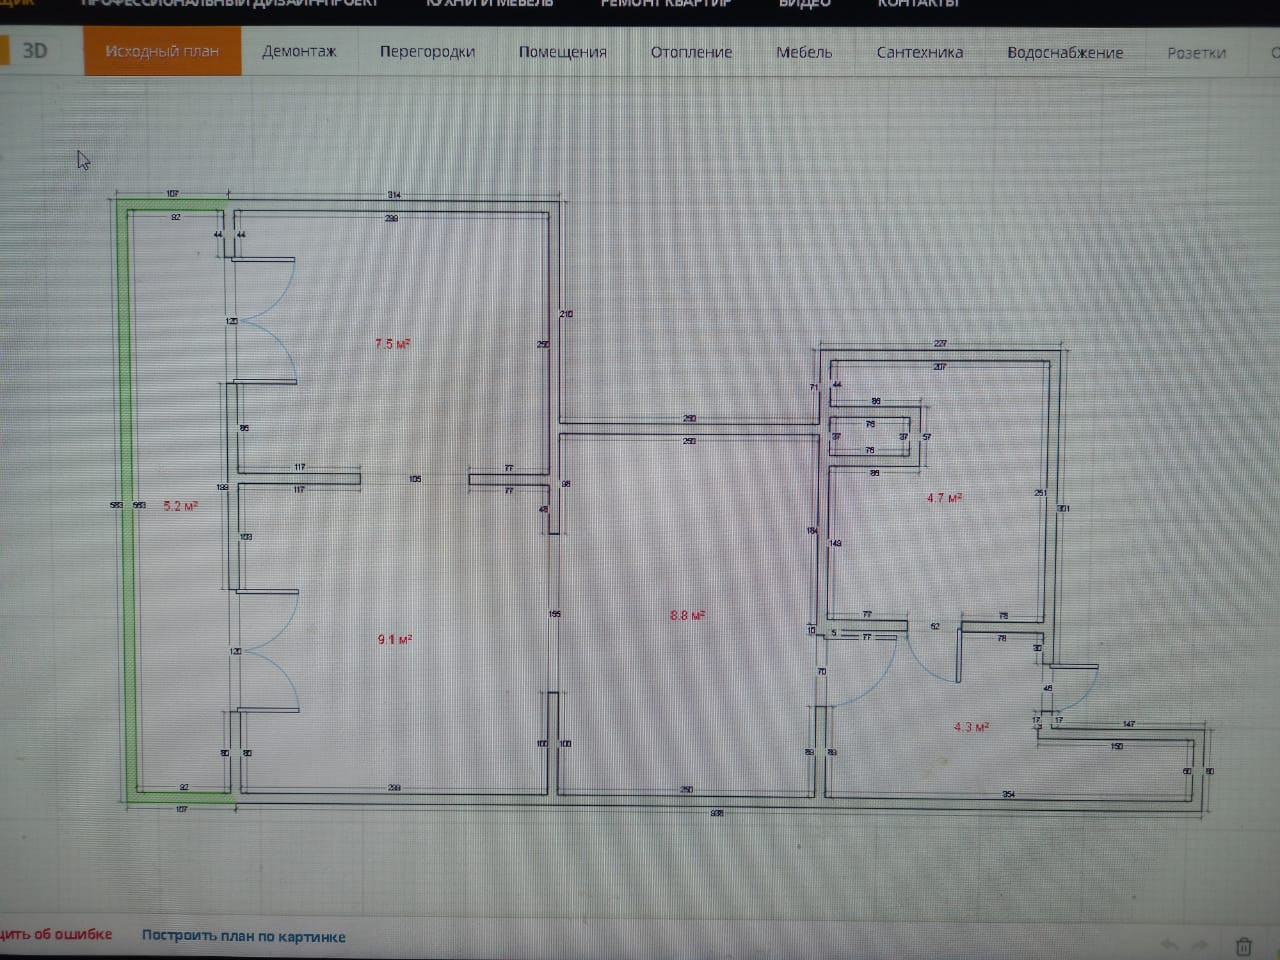Click the undo arrow icon
1280x960 pixels.
point(1167,944)
